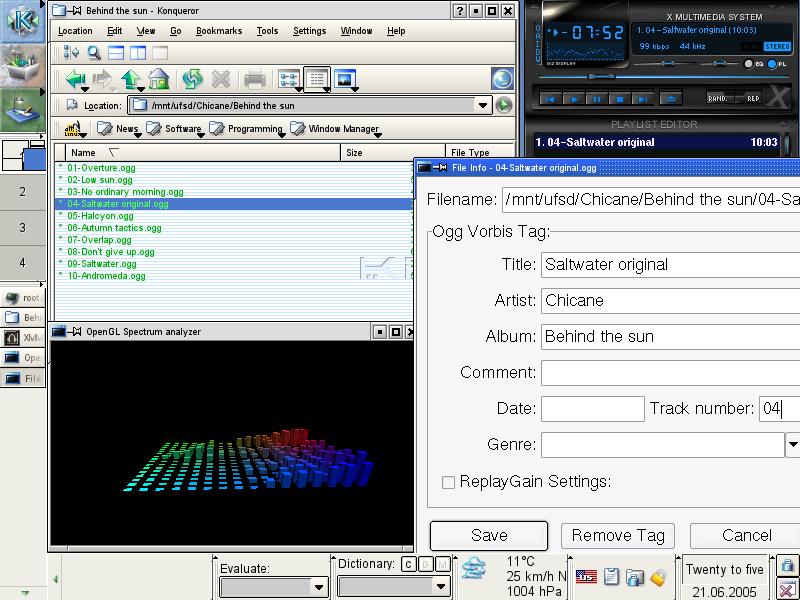Screen dimensions: 800x600
Task: Click the Title field in File Info
Action: coord(670,265)
